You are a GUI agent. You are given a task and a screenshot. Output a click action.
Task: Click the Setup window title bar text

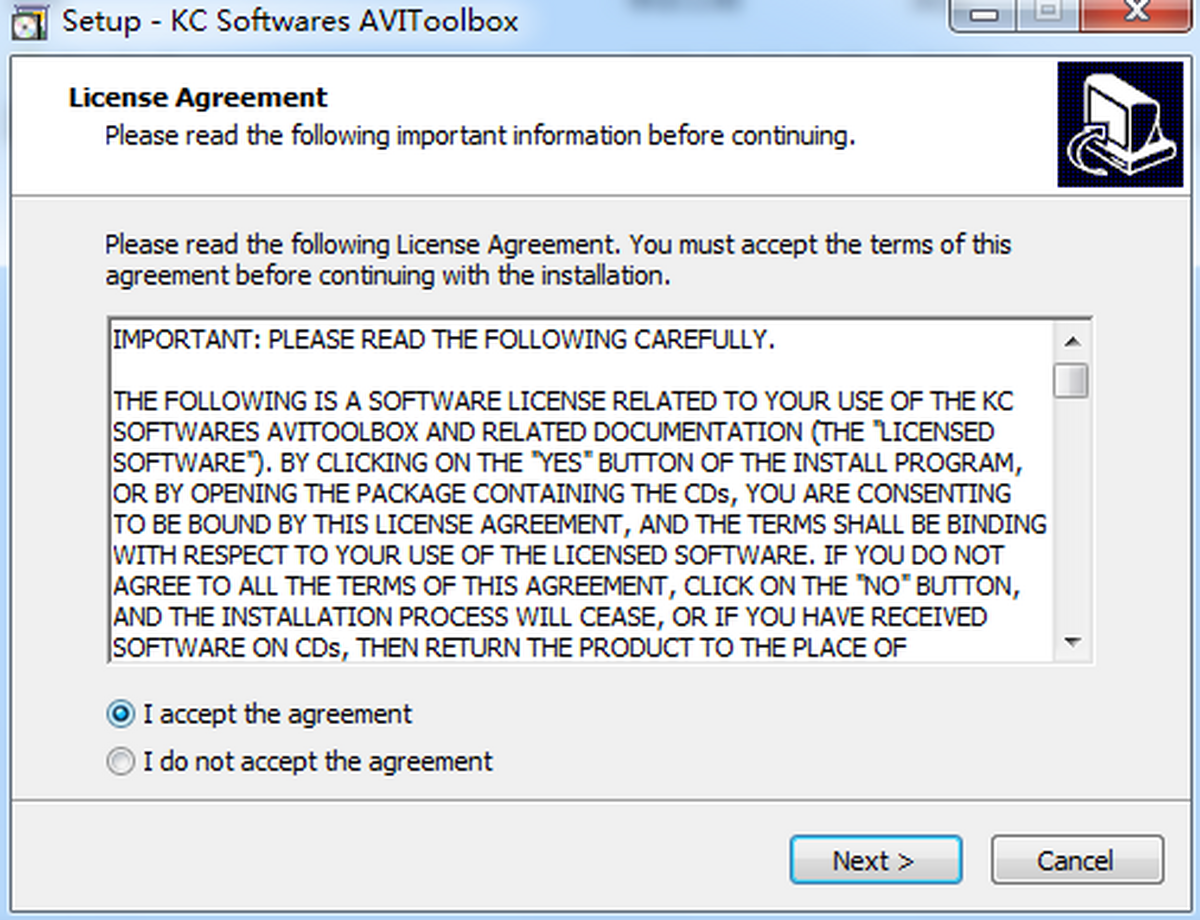coord(291,21)
